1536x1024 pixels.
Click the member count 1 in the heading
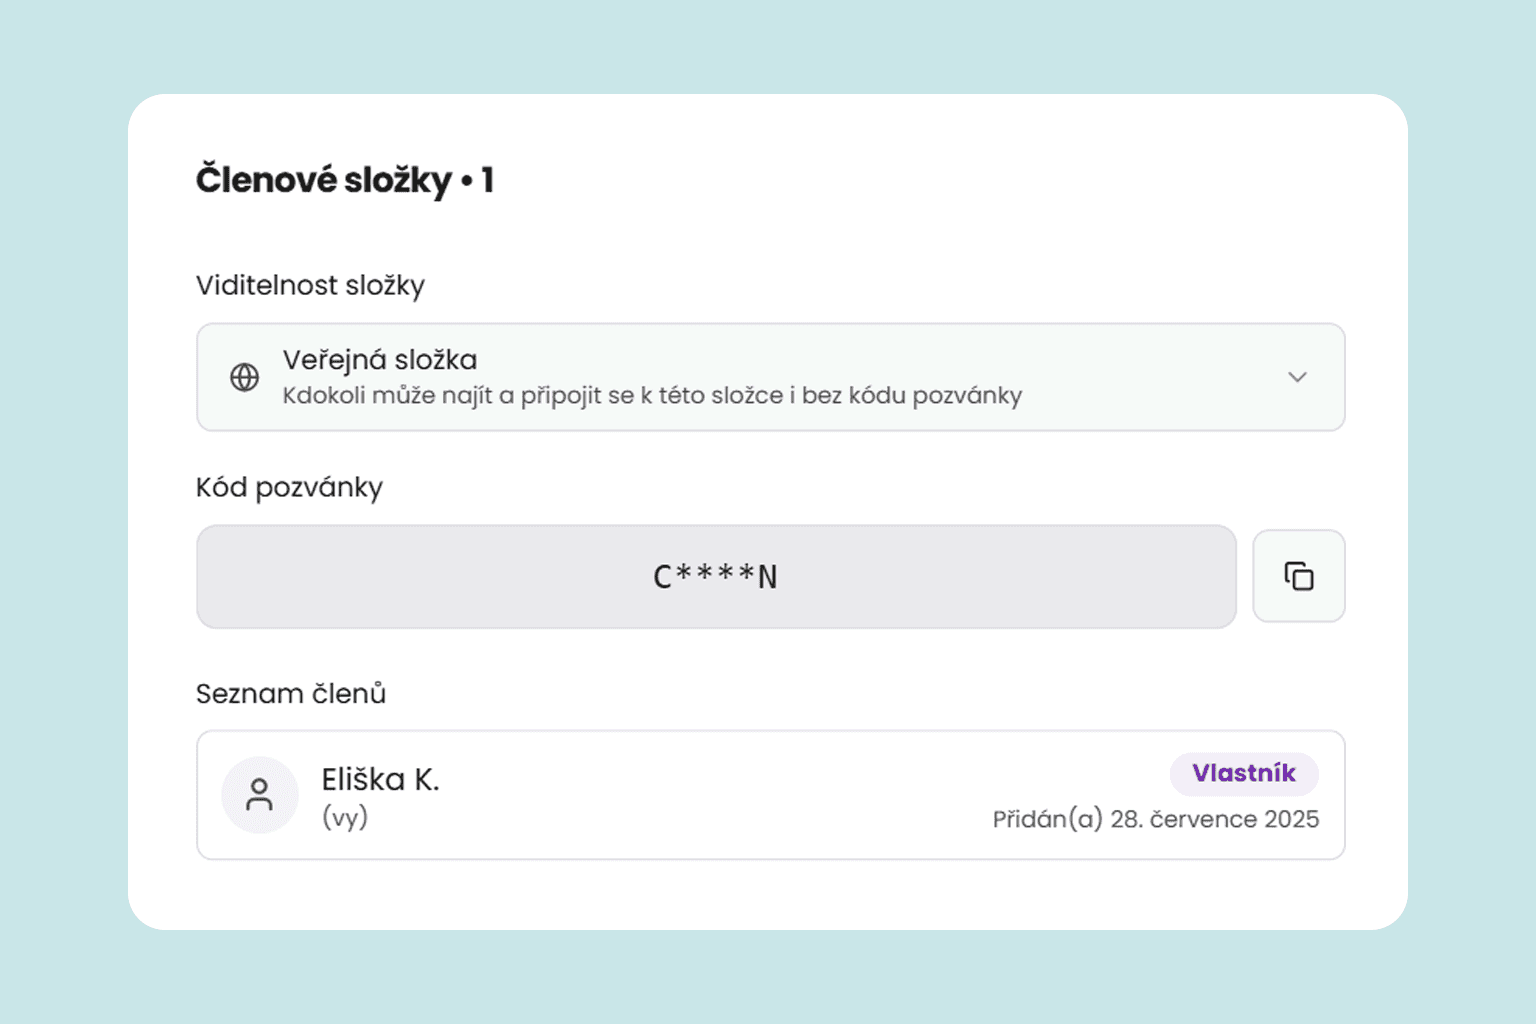(x=487, y=180)
